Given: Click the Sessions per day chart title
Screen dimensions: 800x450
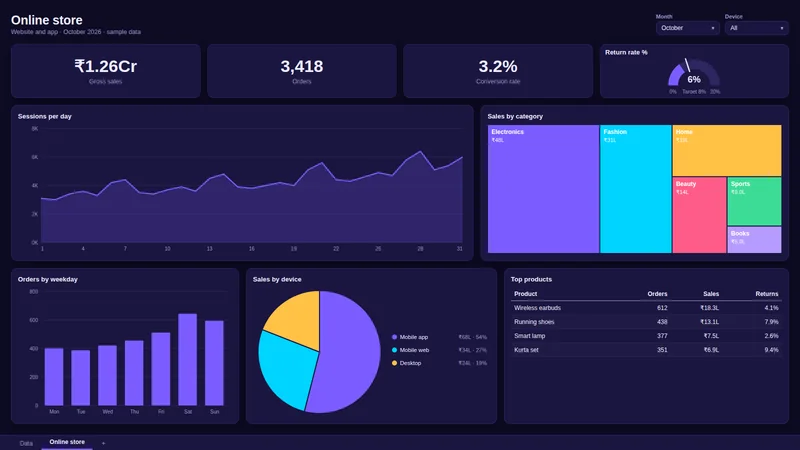Looking at the screenshot, I should tap(44, 116).
